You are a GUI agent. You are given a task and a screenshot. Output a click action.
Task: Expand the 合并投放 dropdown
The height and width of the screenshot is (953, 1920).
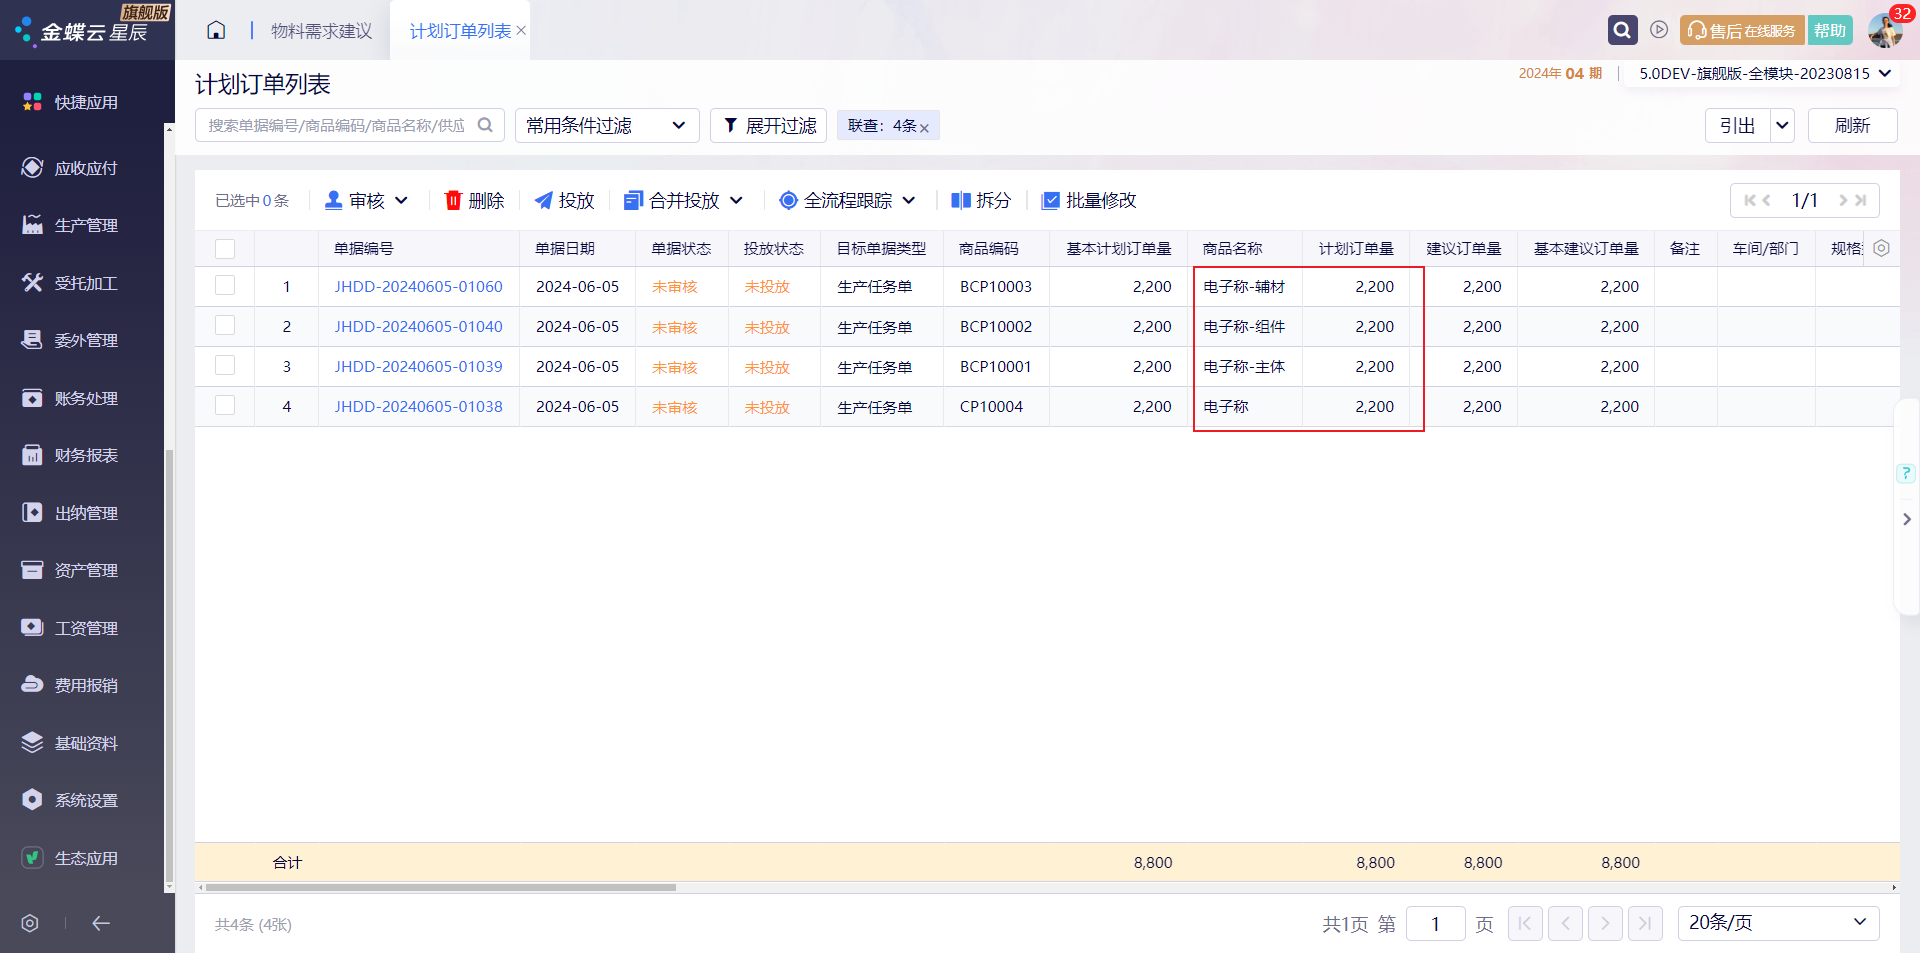coord(737,200)
